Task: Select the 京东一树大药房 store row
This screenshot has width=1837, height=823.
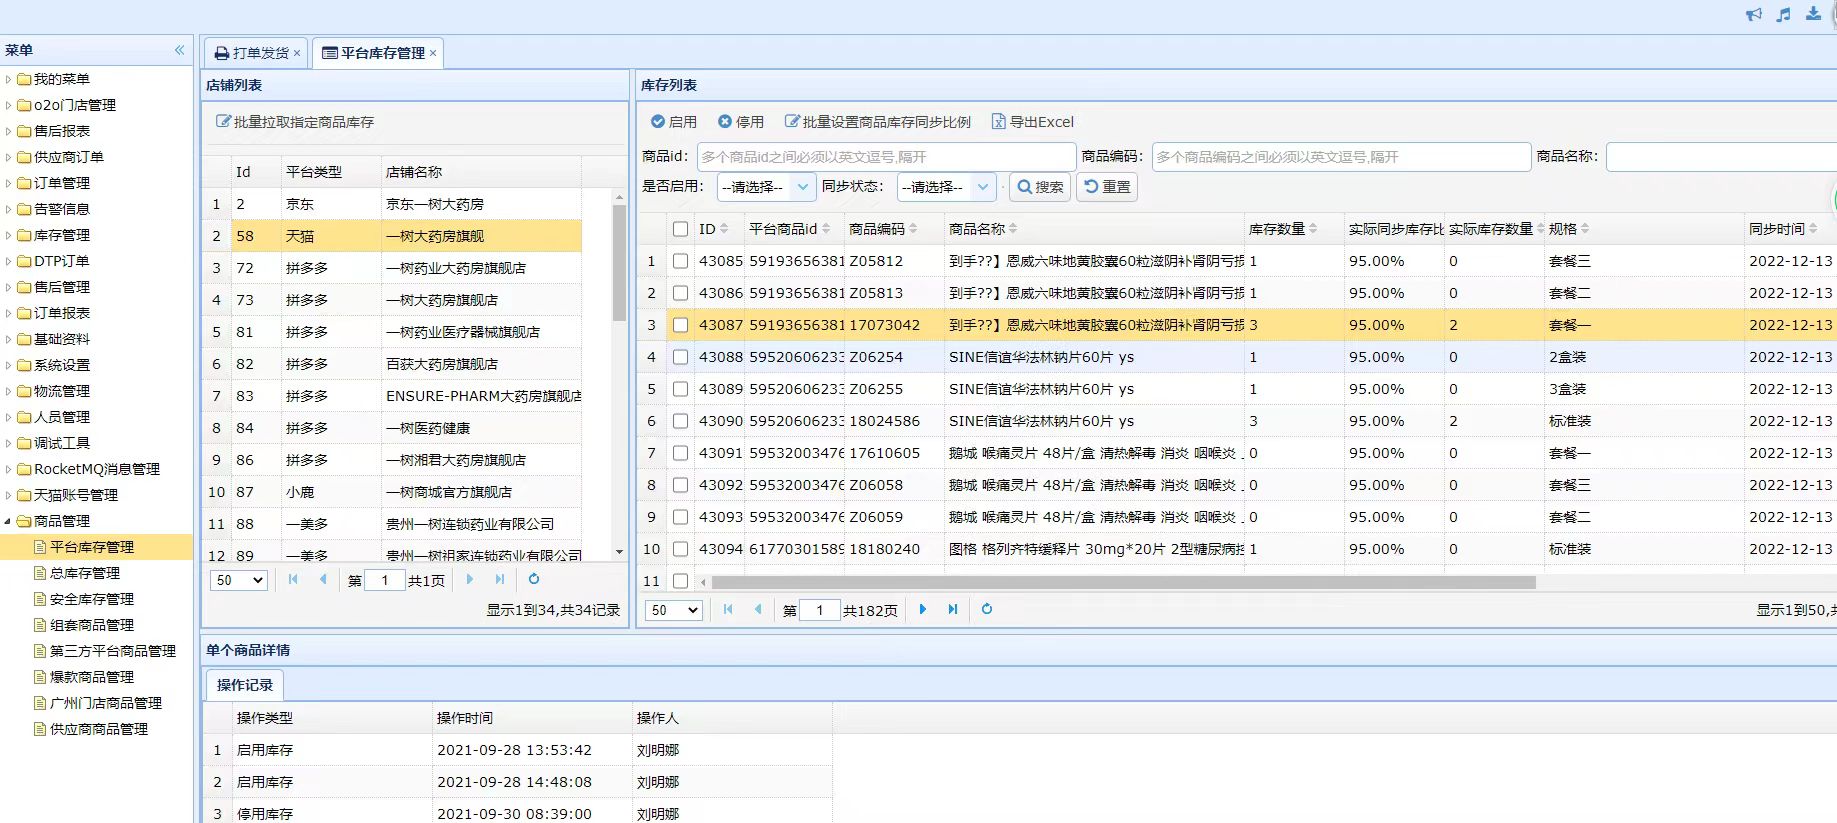Action: (392, 204)
